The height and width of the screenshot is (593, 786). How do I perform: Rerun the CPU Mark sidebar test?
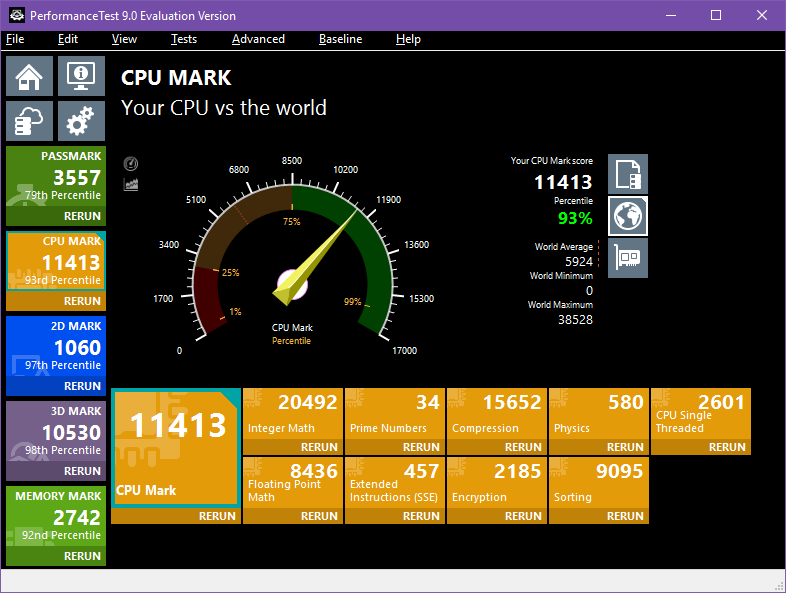(56, 301)
